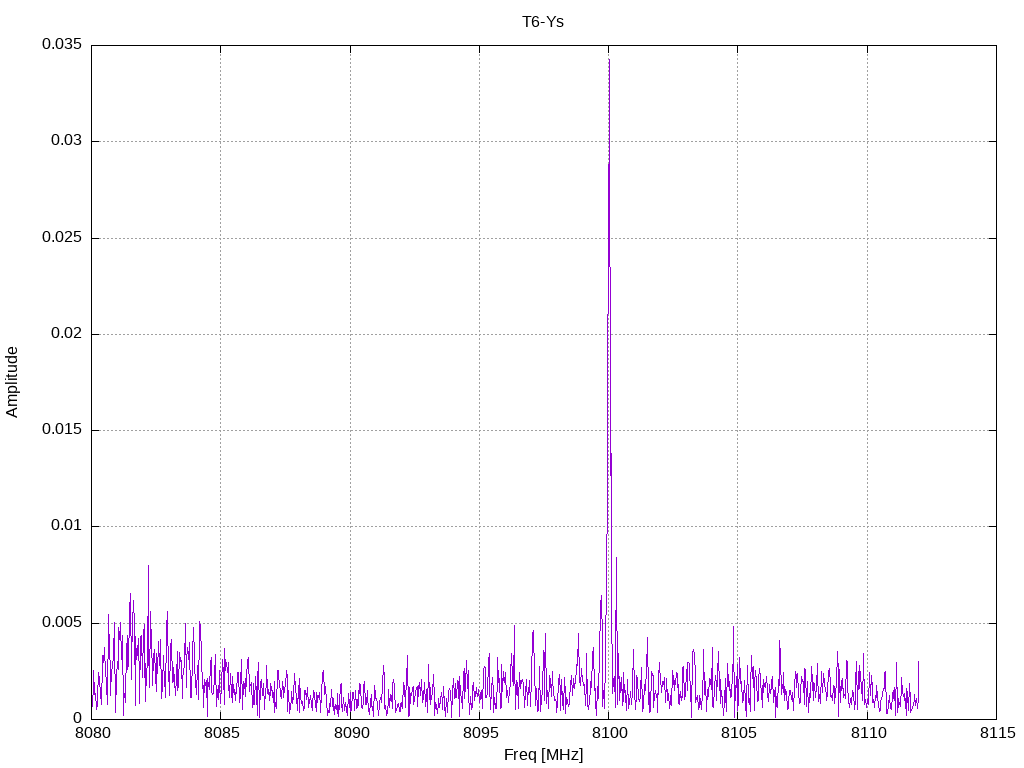Click the 8095 x-axis tick label
The height and width of the screenshot is (768, 1024).
click(480, 733)
